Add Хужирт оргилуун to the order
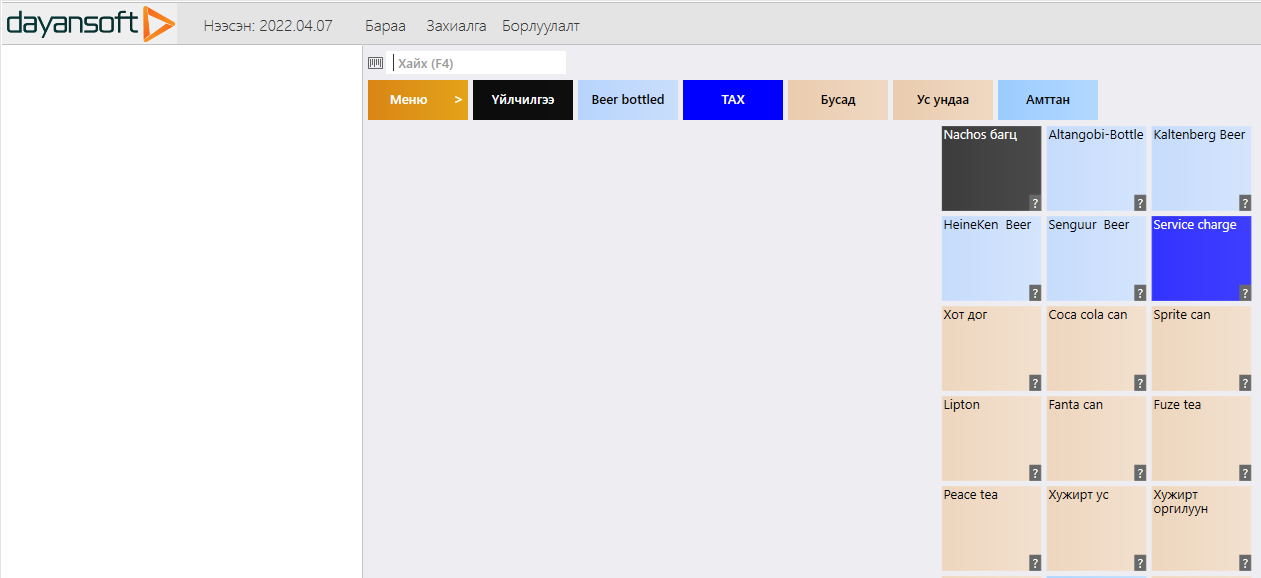Screen dimensions: 1261x578 1202,529
